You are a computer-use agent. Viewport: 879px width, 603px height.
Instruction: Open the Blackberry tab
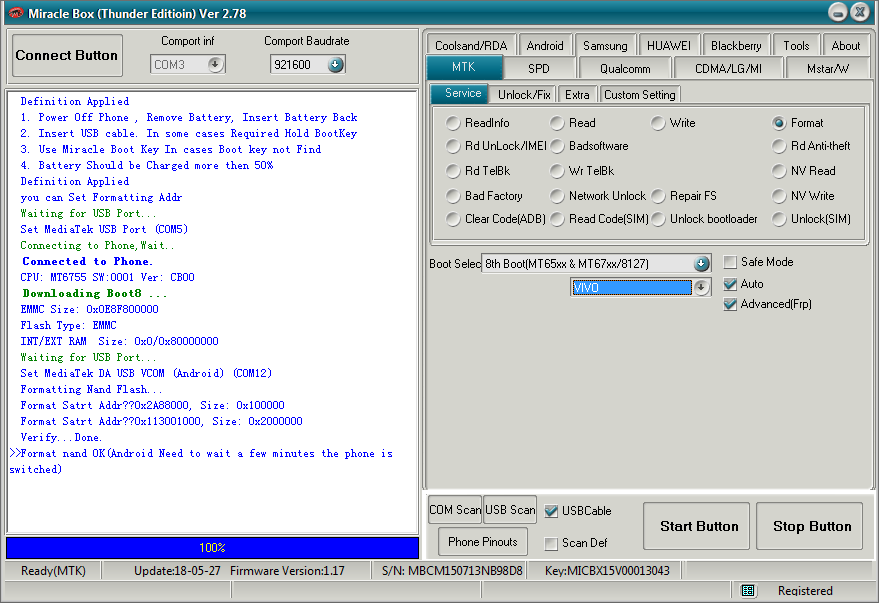(x=736, y=45)
